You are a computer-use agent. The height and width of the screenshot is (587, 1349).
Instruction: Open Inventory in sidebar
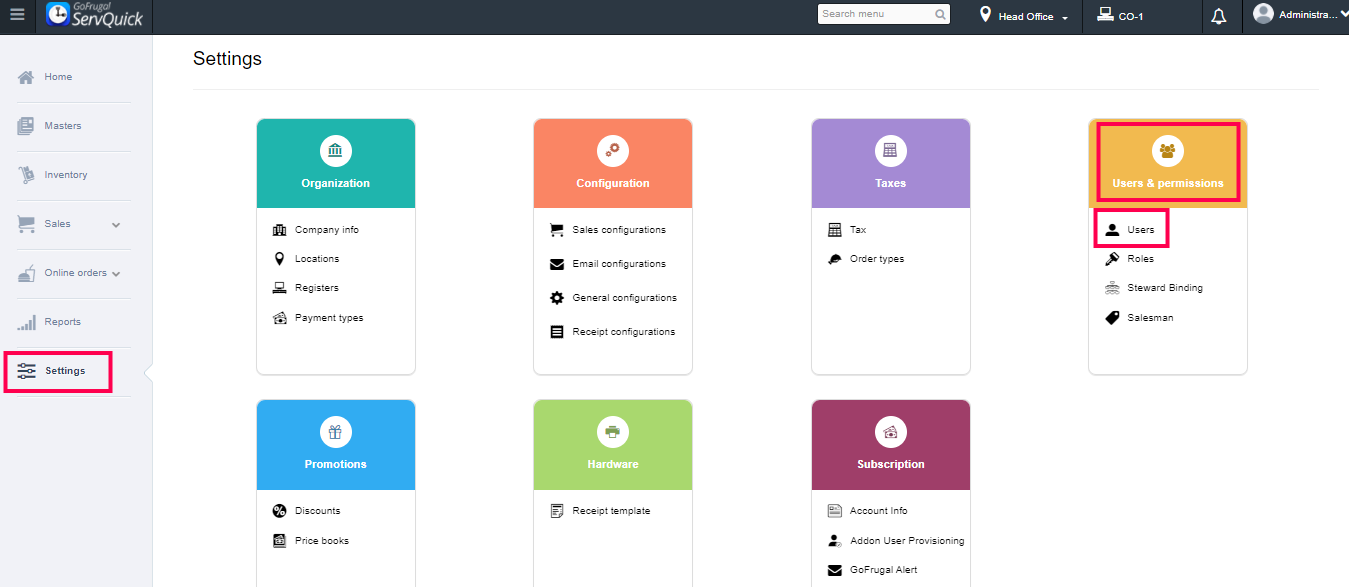66,175
